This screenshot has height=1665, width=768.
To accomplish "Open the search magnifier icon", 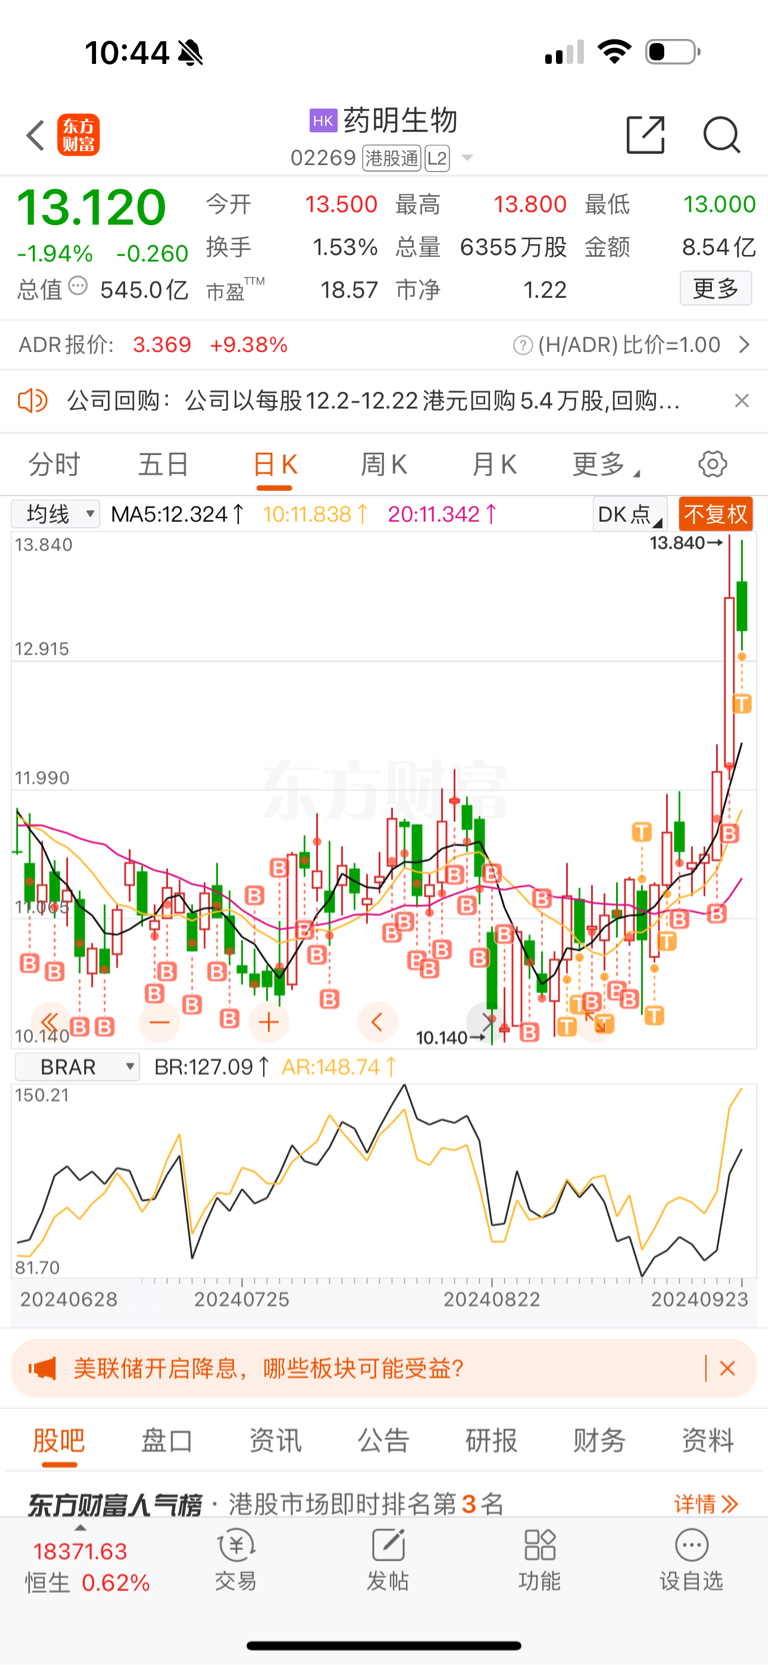I will coord(721,135).
